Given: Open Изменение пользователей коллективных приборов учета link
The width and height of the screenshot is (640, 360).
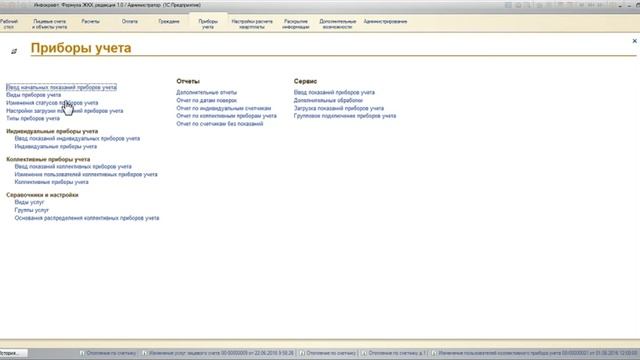Looking at the screenshot, I should point(86,174).
